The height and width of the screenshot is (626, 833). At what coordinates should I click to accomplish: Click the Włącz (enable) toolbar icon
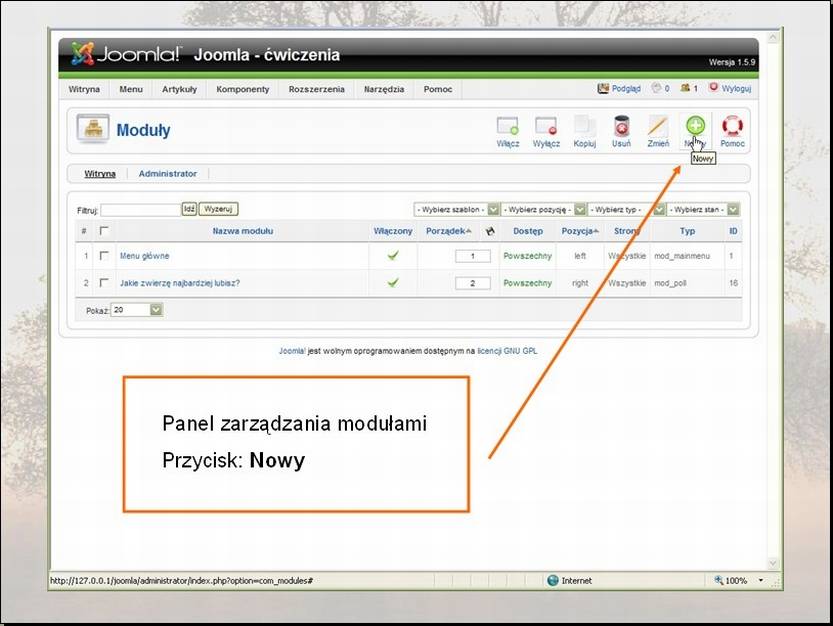point(507,126)
